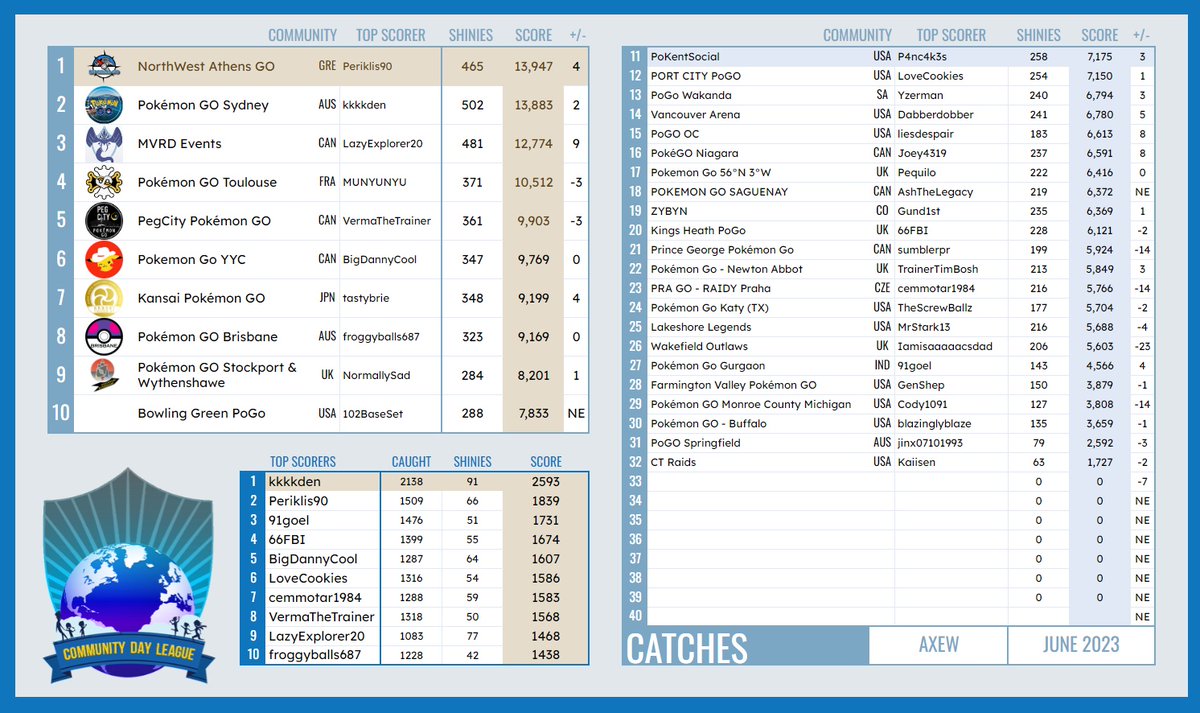Click top scorer Yzerman
The image size is (1200, 713).
pyautogui.click(x=920, y=96)
